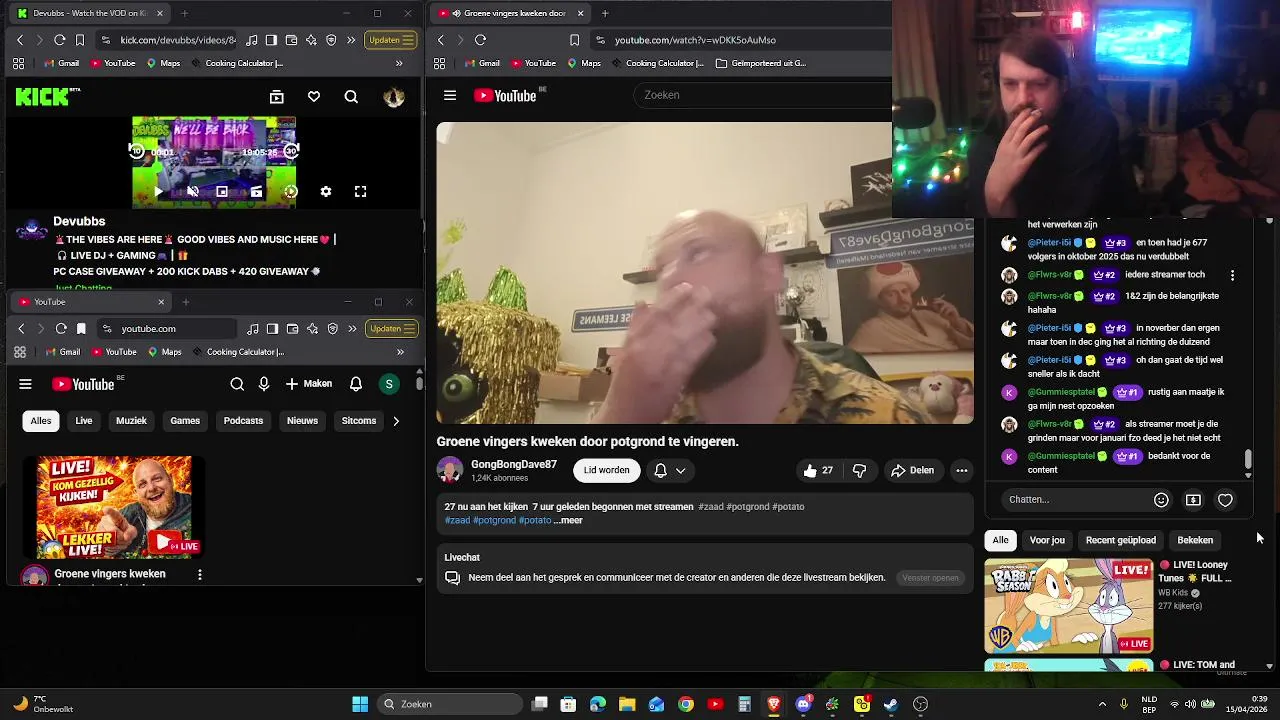Select the Voor jou recommendations chip

point(1047,540)
